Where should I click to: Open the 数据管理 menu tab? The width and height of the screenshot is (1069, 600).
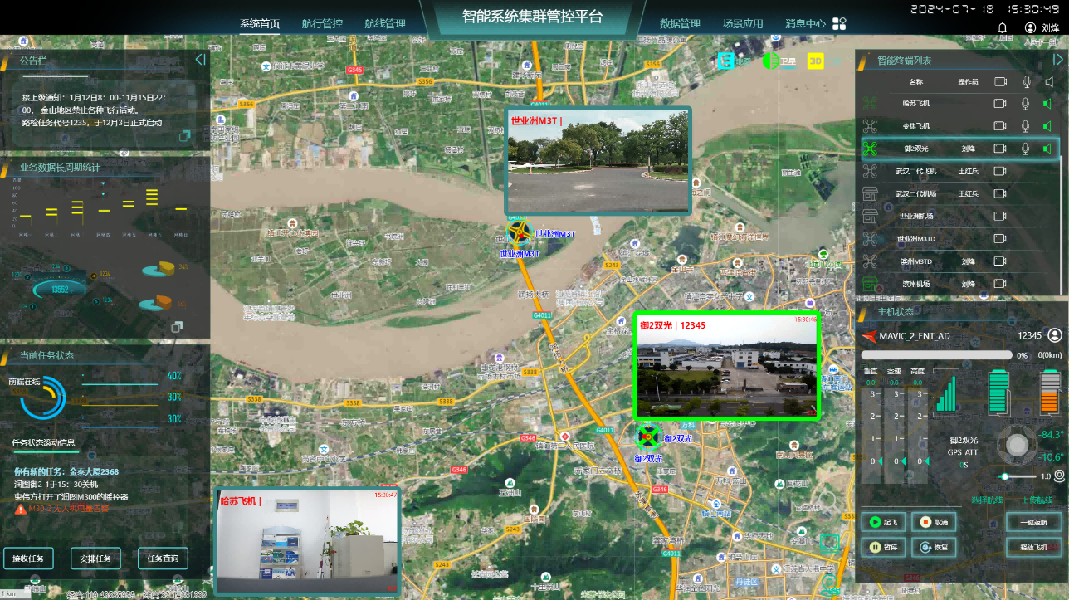click(x=681, y=23)
